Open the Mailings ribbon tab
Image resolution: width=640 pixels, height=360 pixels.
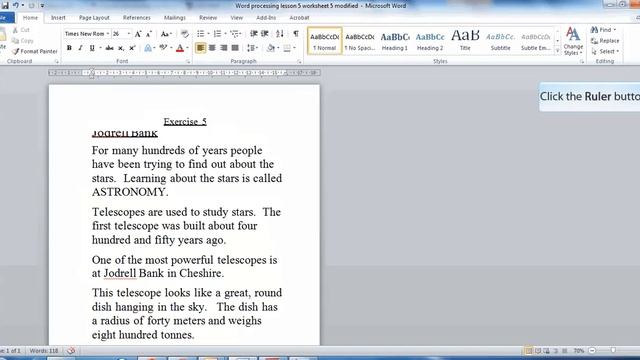pos(175,18)
